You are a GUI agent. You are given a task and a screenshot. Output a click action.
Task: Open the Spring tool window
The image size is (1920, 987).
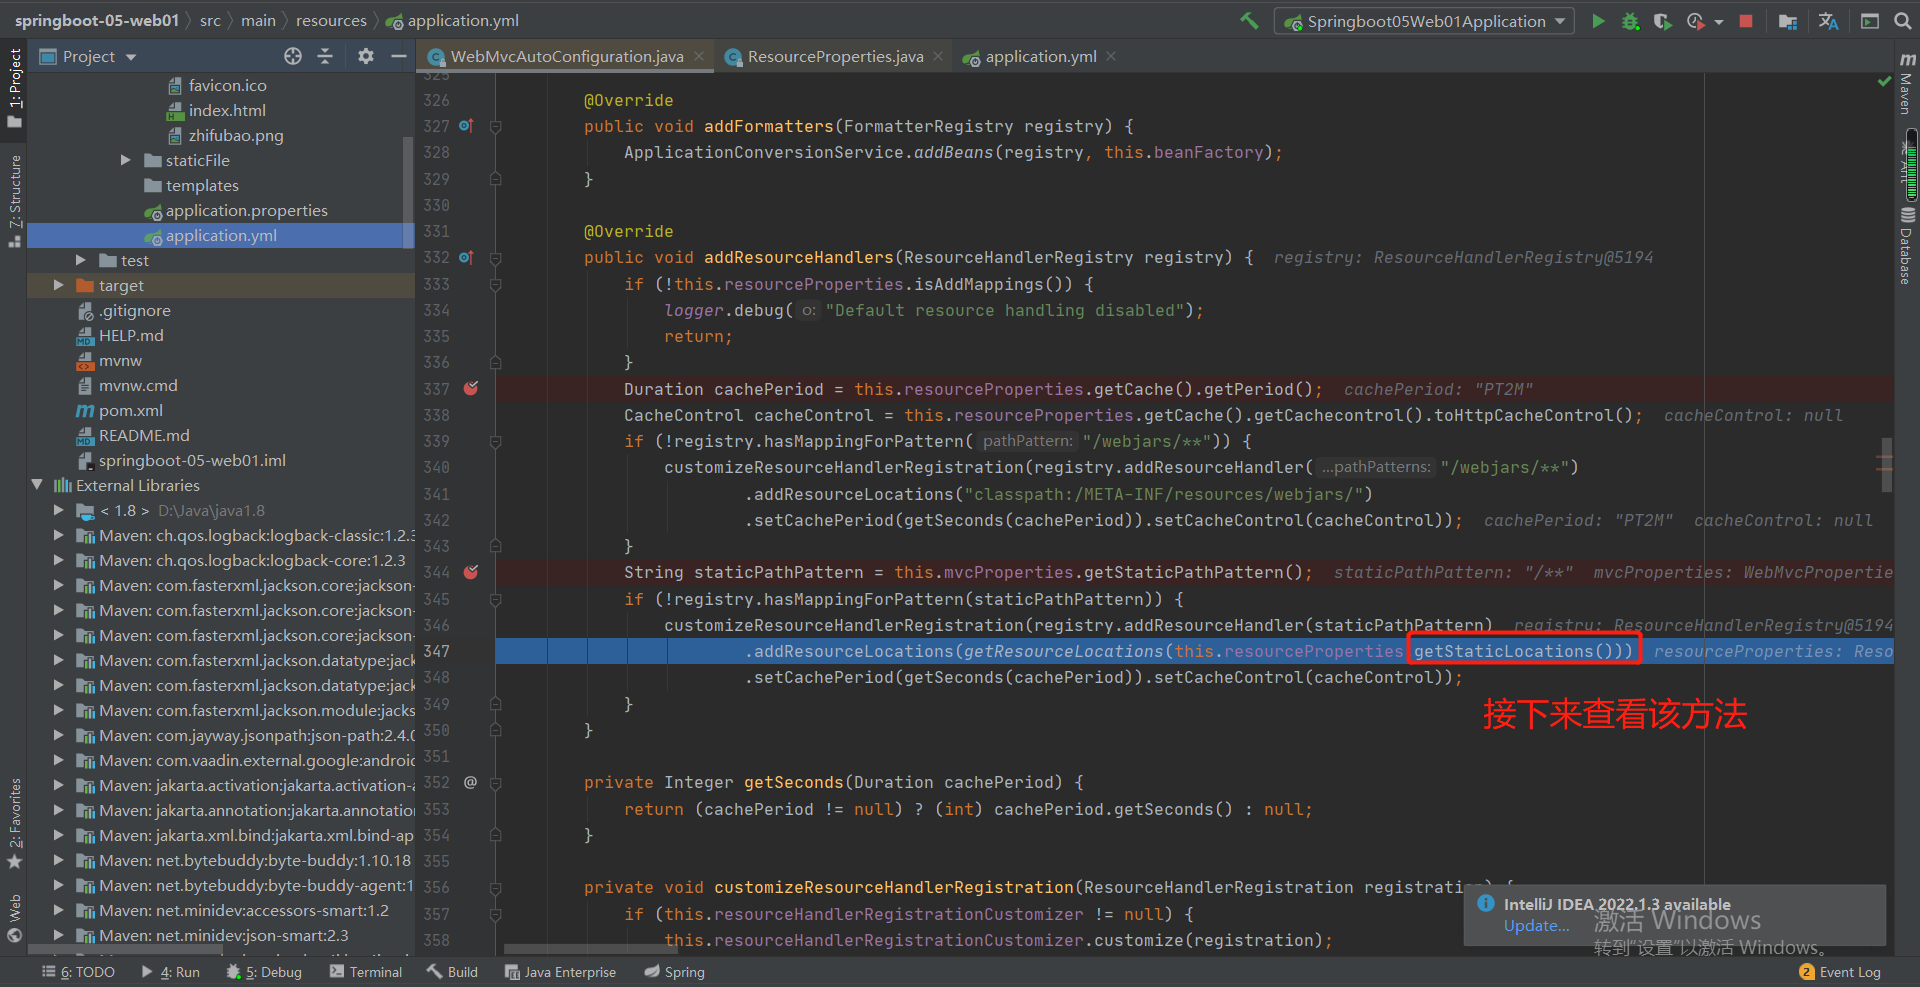pyautogui.click(x=675, y=971)
